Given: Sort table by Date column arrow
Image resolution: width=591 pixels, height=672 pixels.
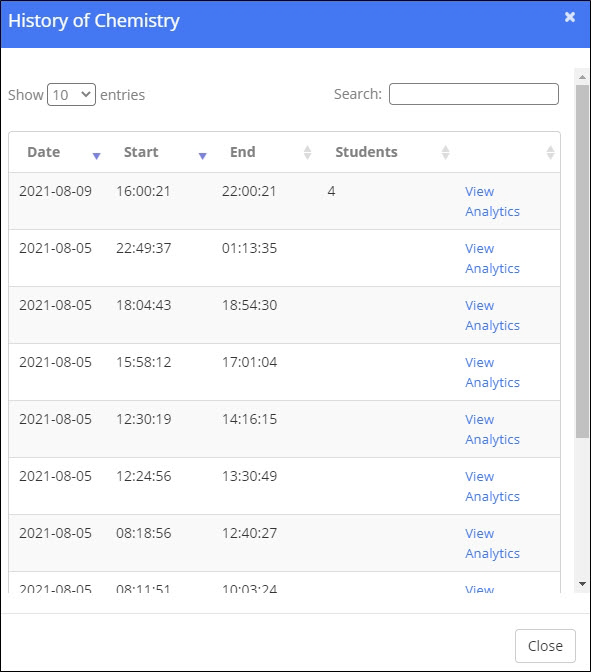Looking at the screenshot, I should tap(96, 156).
